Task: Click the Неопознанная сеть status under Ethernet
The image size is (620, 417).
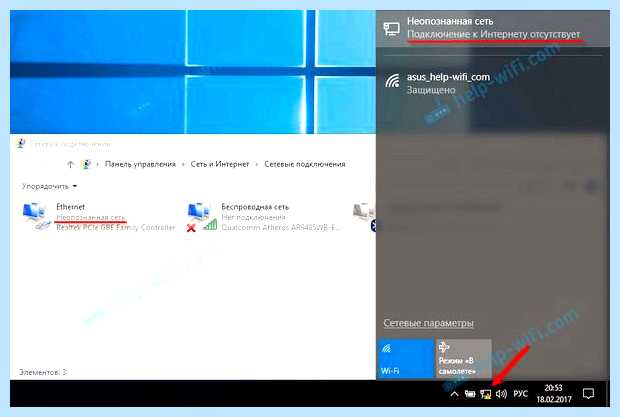Action: (91, 217)
